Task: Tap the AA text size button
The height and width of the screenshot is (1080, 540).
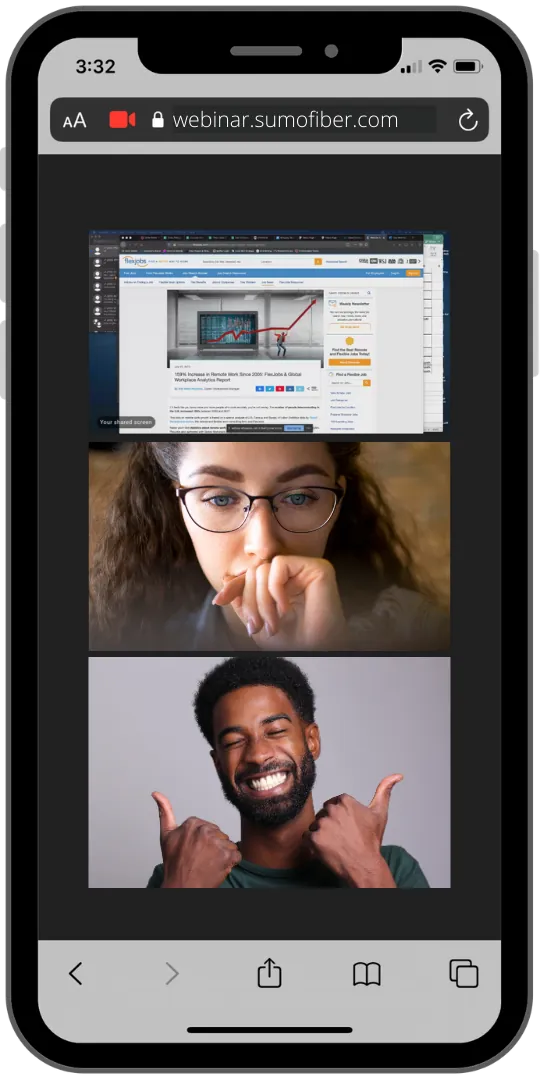Action: 74,121
